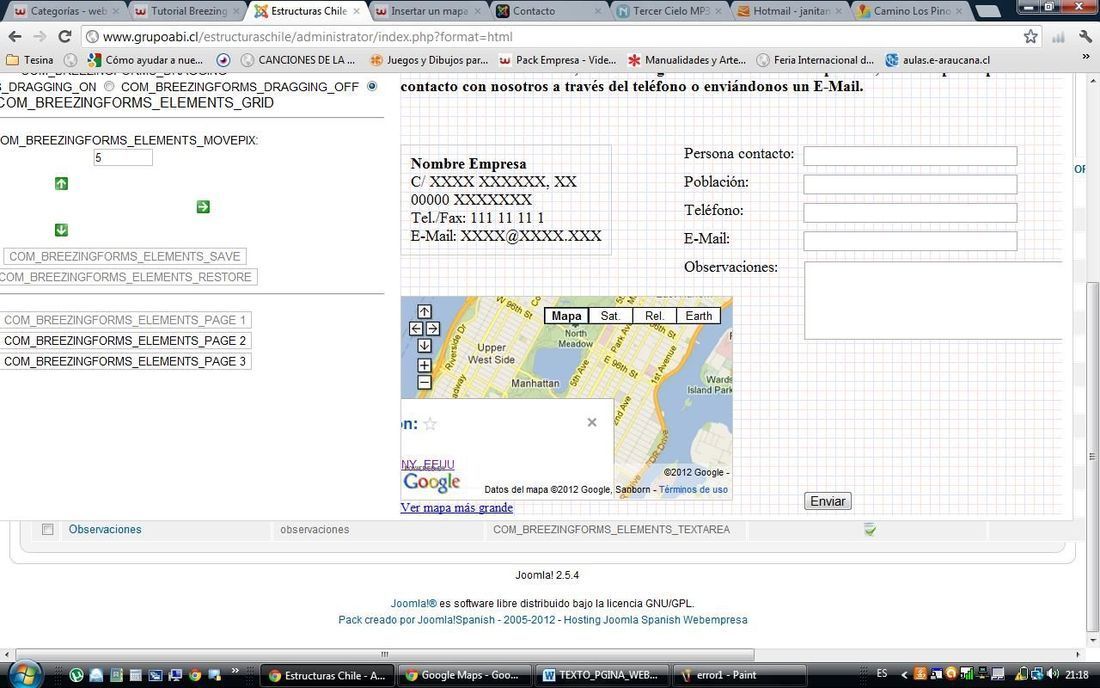Image resolution: width=1100 pixels, height=688 pixels.
Task: Close the Estructuras Chile tab
Action: [356, 11]
